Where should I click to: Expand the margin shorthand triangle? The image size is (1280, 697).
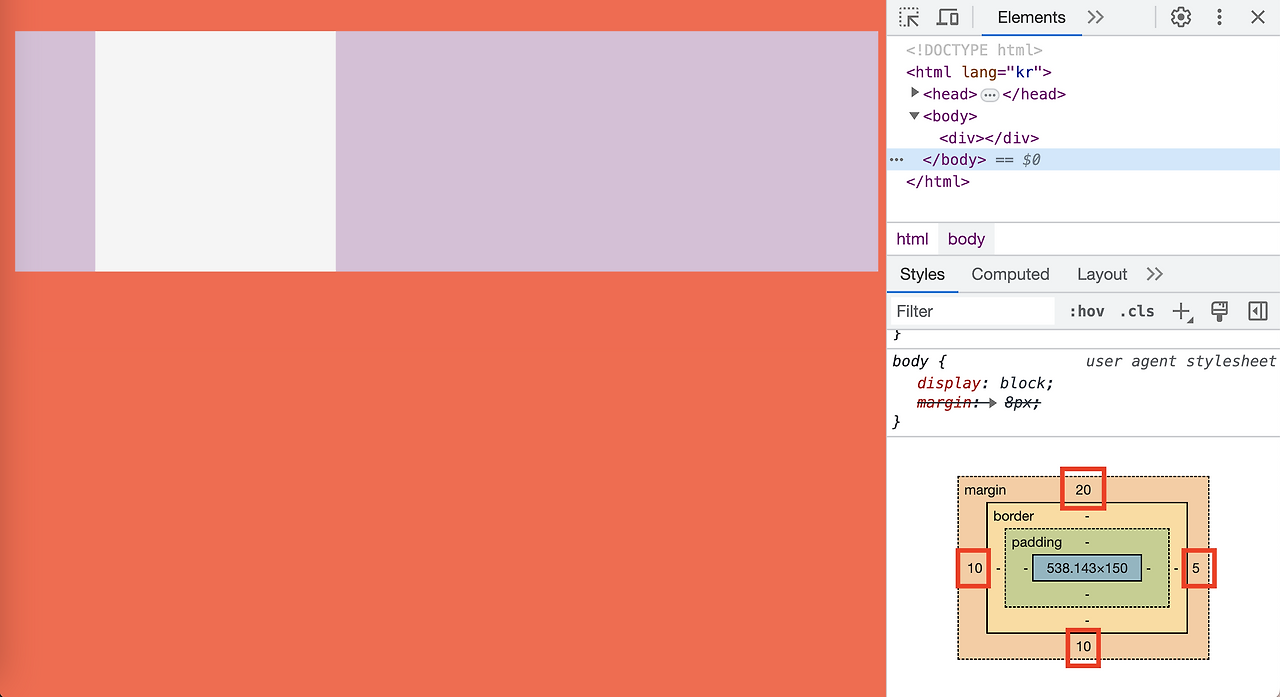click(x=992, y=402)
